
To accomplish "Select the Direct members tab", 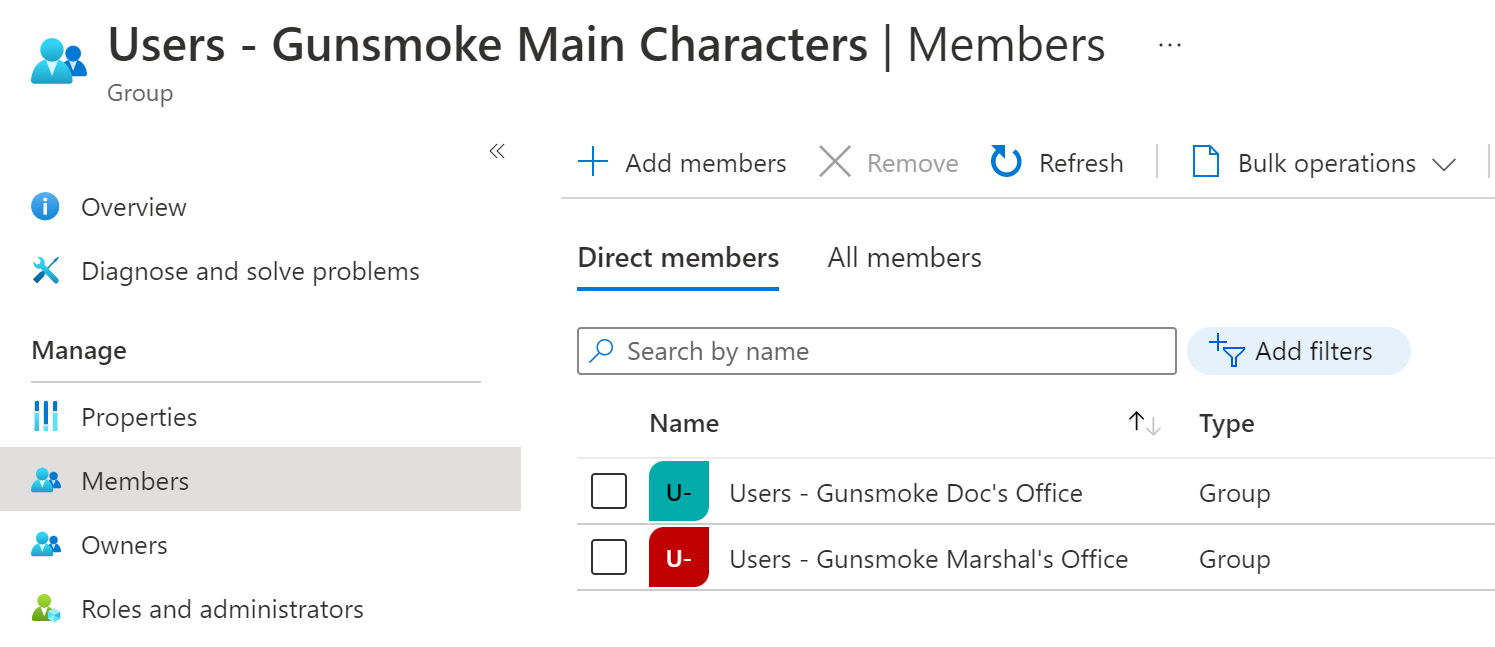I will click(x=677, y=257).
